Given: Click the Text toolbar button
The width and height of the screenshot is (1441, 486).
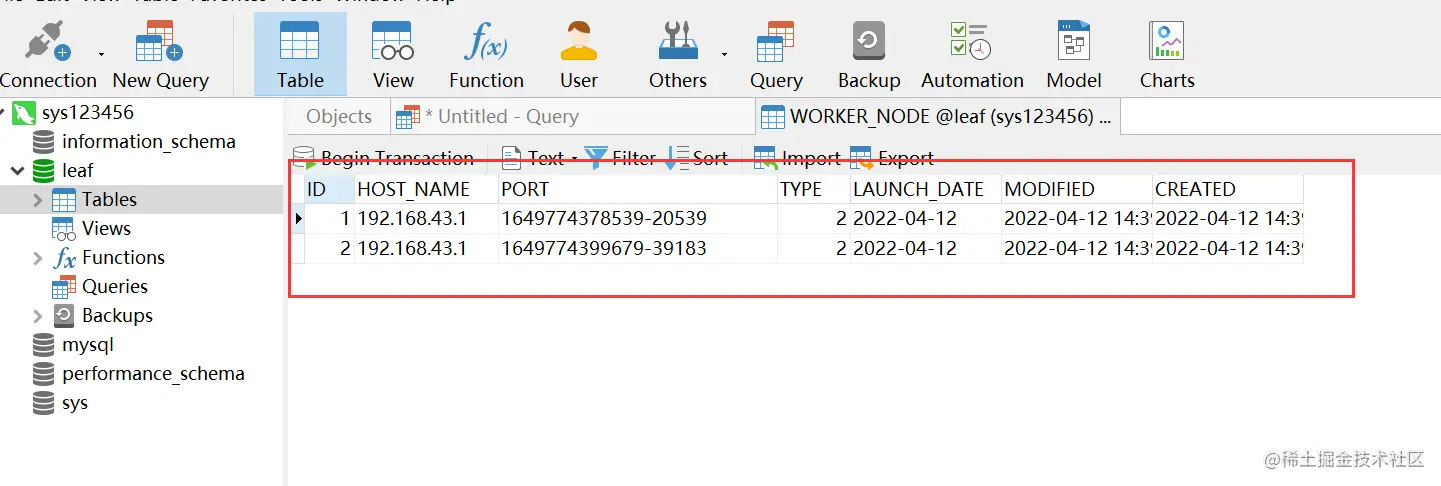Looking at the screenshot, I should click(533, 158).
